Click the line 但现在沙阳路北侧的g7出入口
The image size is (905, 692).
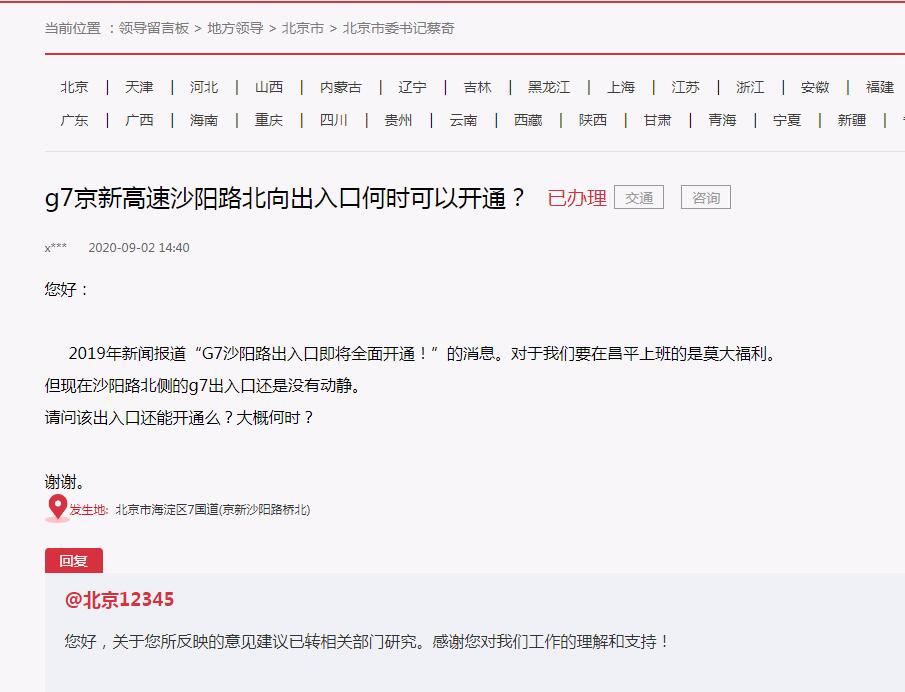[203, 386]
